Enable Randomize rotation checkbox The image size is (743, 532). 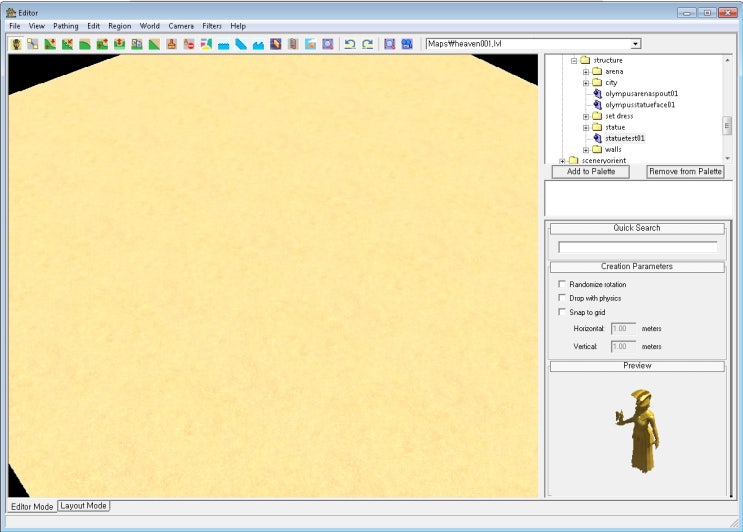pyautogui.click(x=562, y=284)
